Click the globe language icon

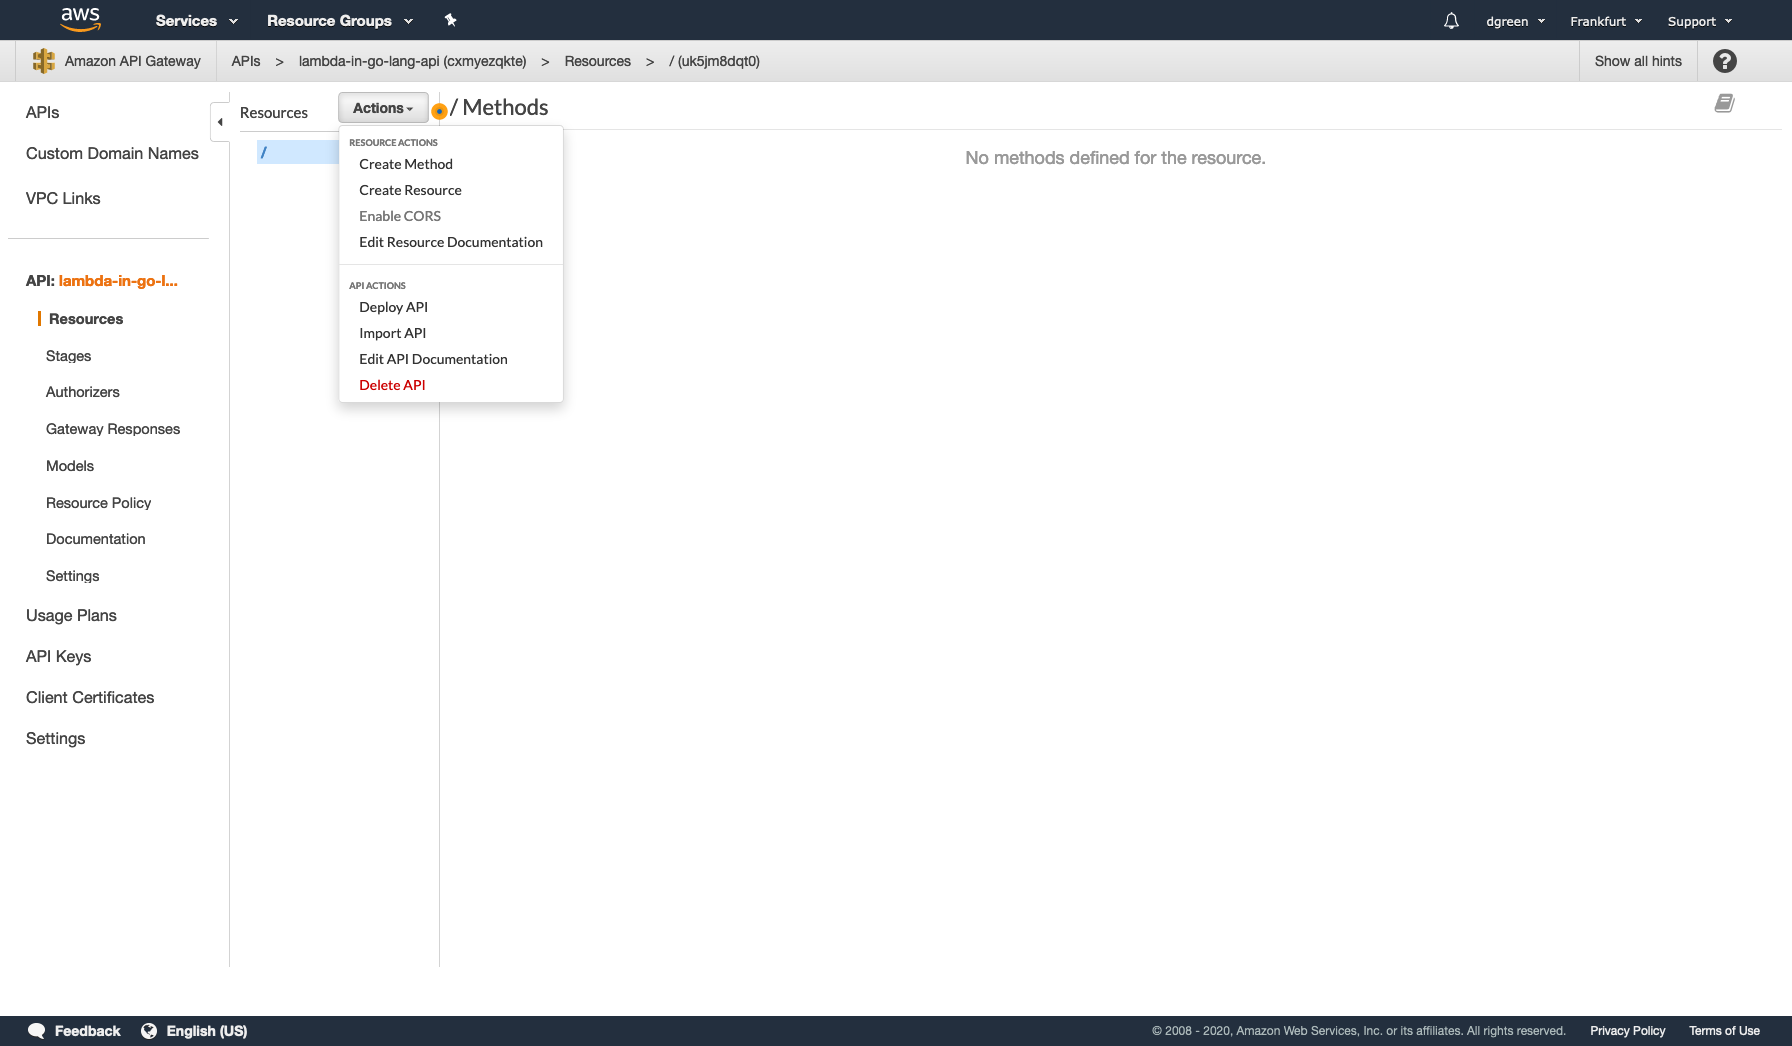[x=149, y=1031]
